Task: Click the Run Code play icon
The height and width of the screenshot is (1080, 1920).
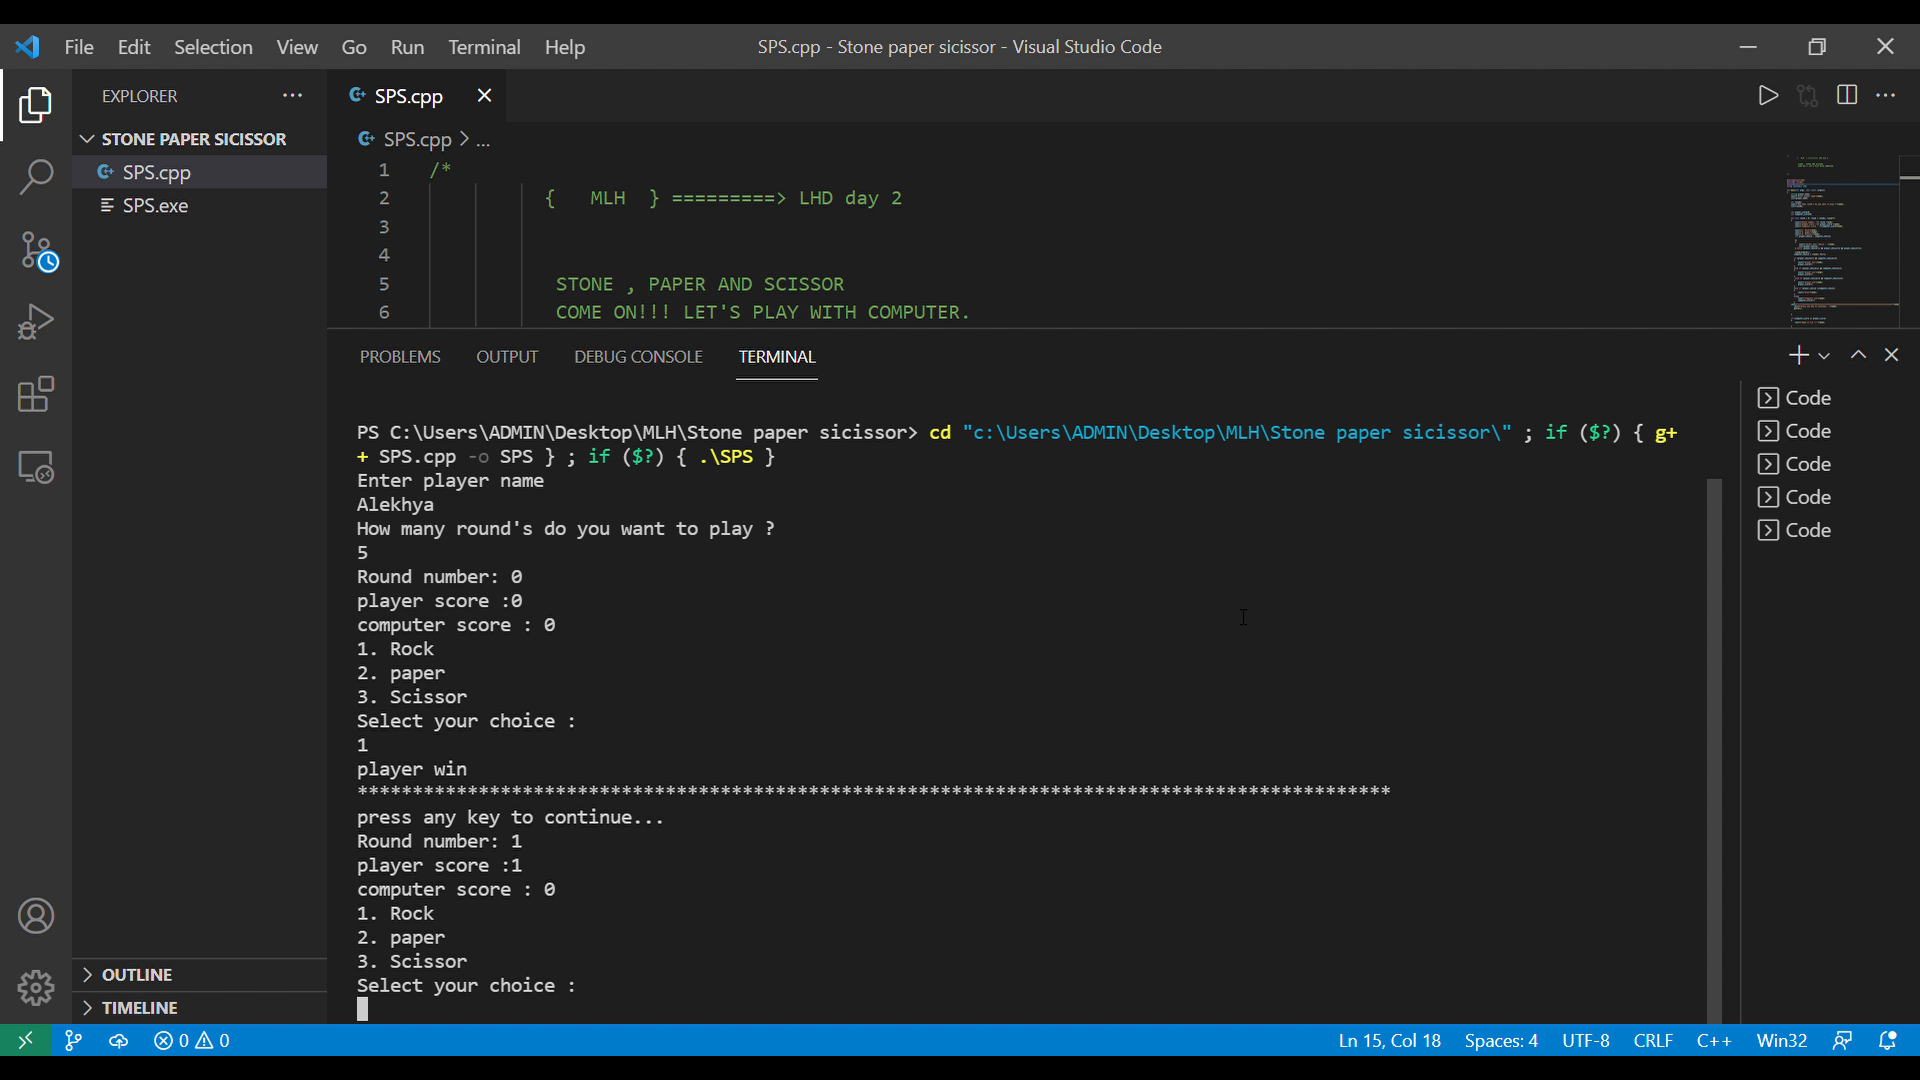Action: (x=1768, y=95)
